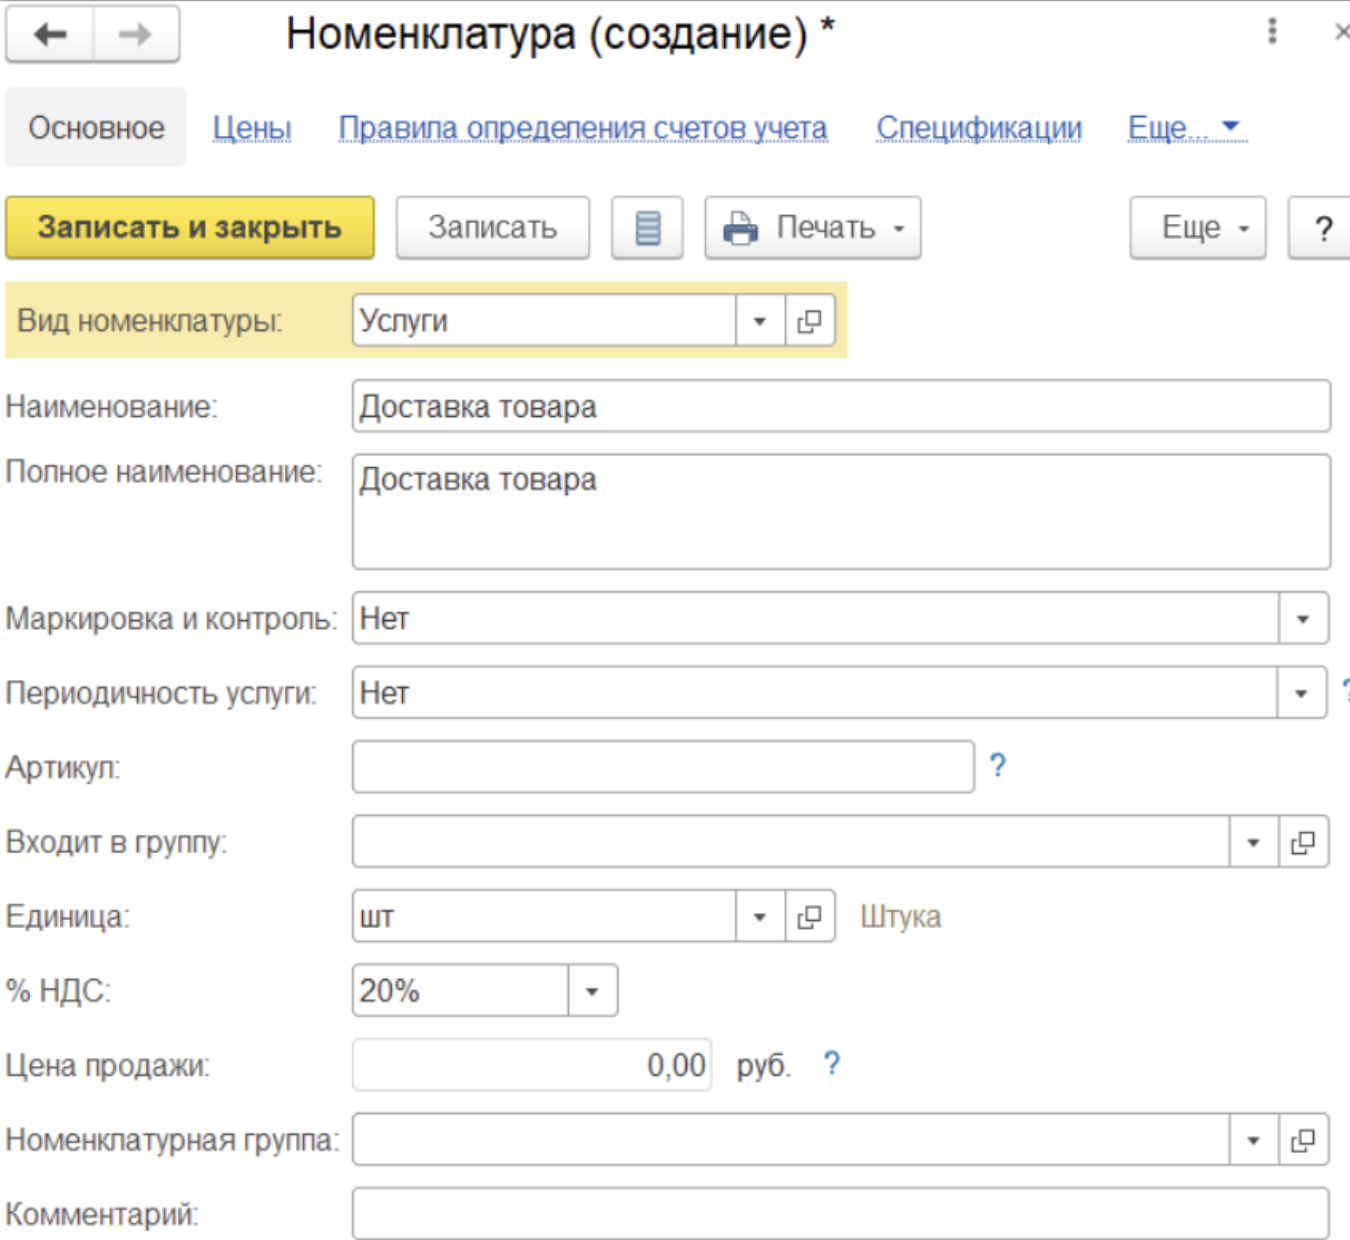Viewport: 1350px width, 1240px height.
Task: Expand the Периодичность услуги dropdown
Action: pyautogui.click(x=1301, y=693)
